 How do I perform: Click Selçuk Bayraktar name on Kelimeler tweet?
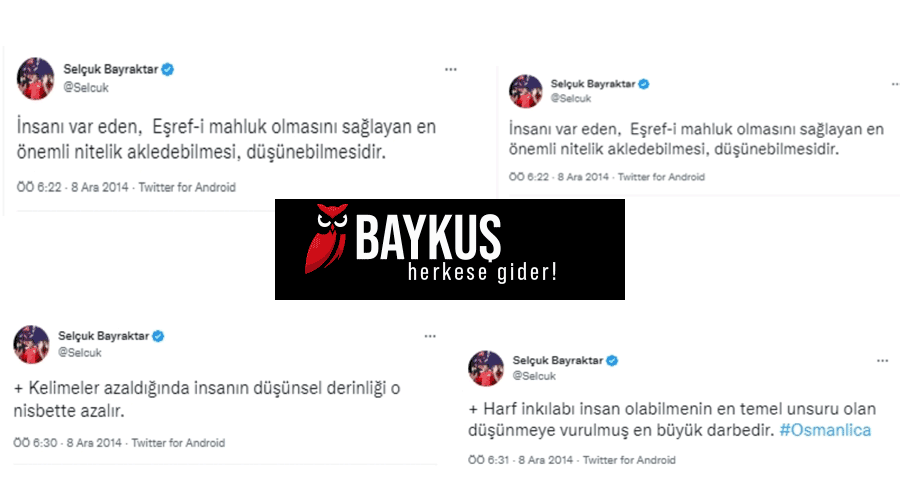tap(103, 336)
